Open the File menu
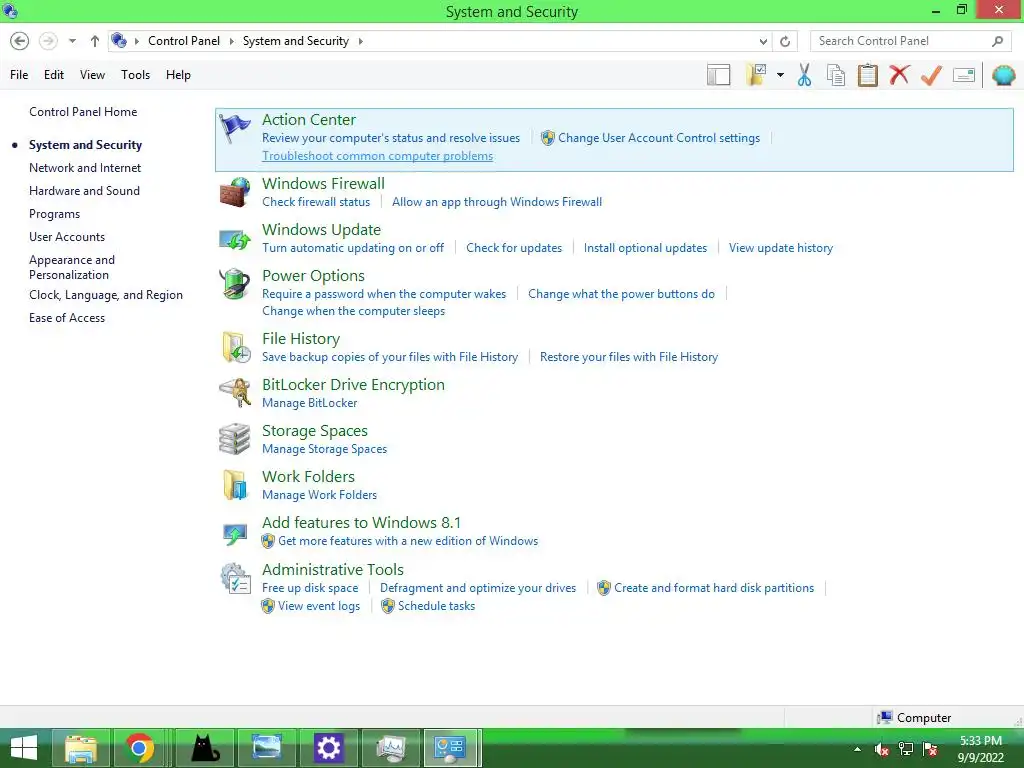The width and height of the screenshot is (1024, 768). coord(19,75)
